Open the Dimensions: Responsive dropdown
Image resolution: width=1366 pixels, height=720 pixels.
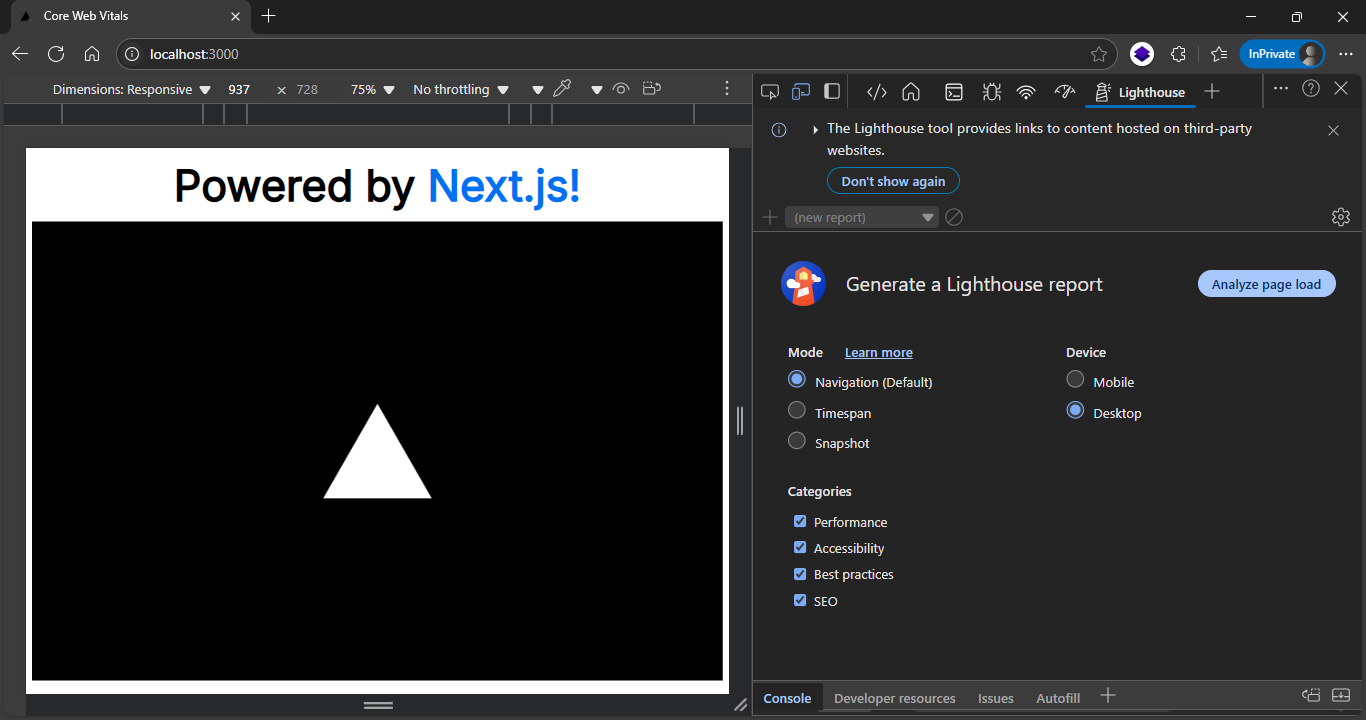click(131, 89)
